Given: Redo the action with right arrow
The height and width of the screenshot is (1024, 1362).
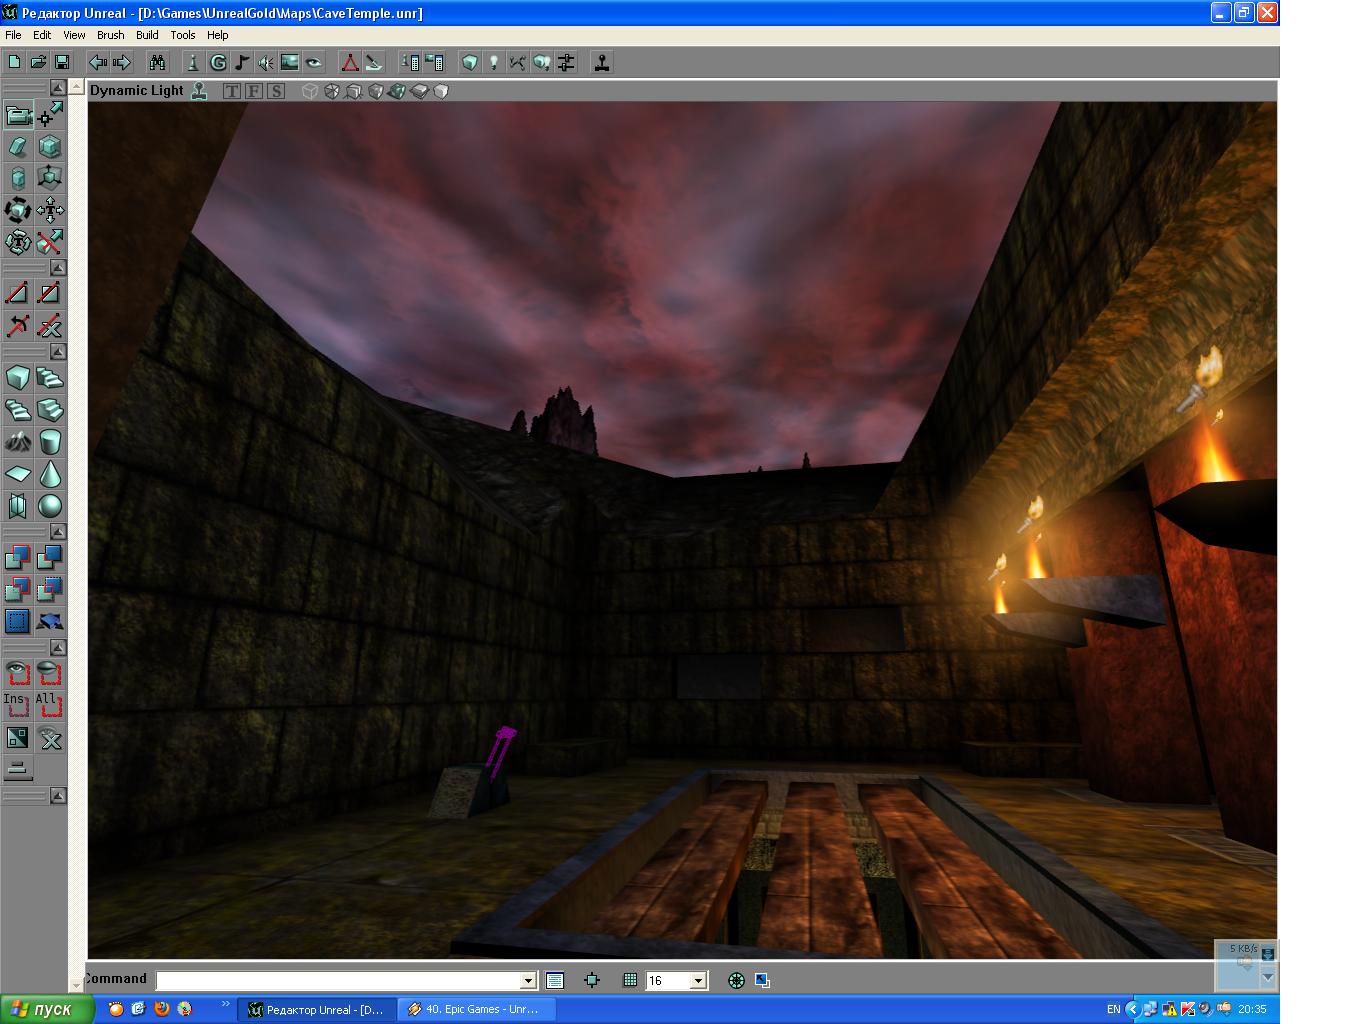Looking at the screenshot, I should (121, 62).
